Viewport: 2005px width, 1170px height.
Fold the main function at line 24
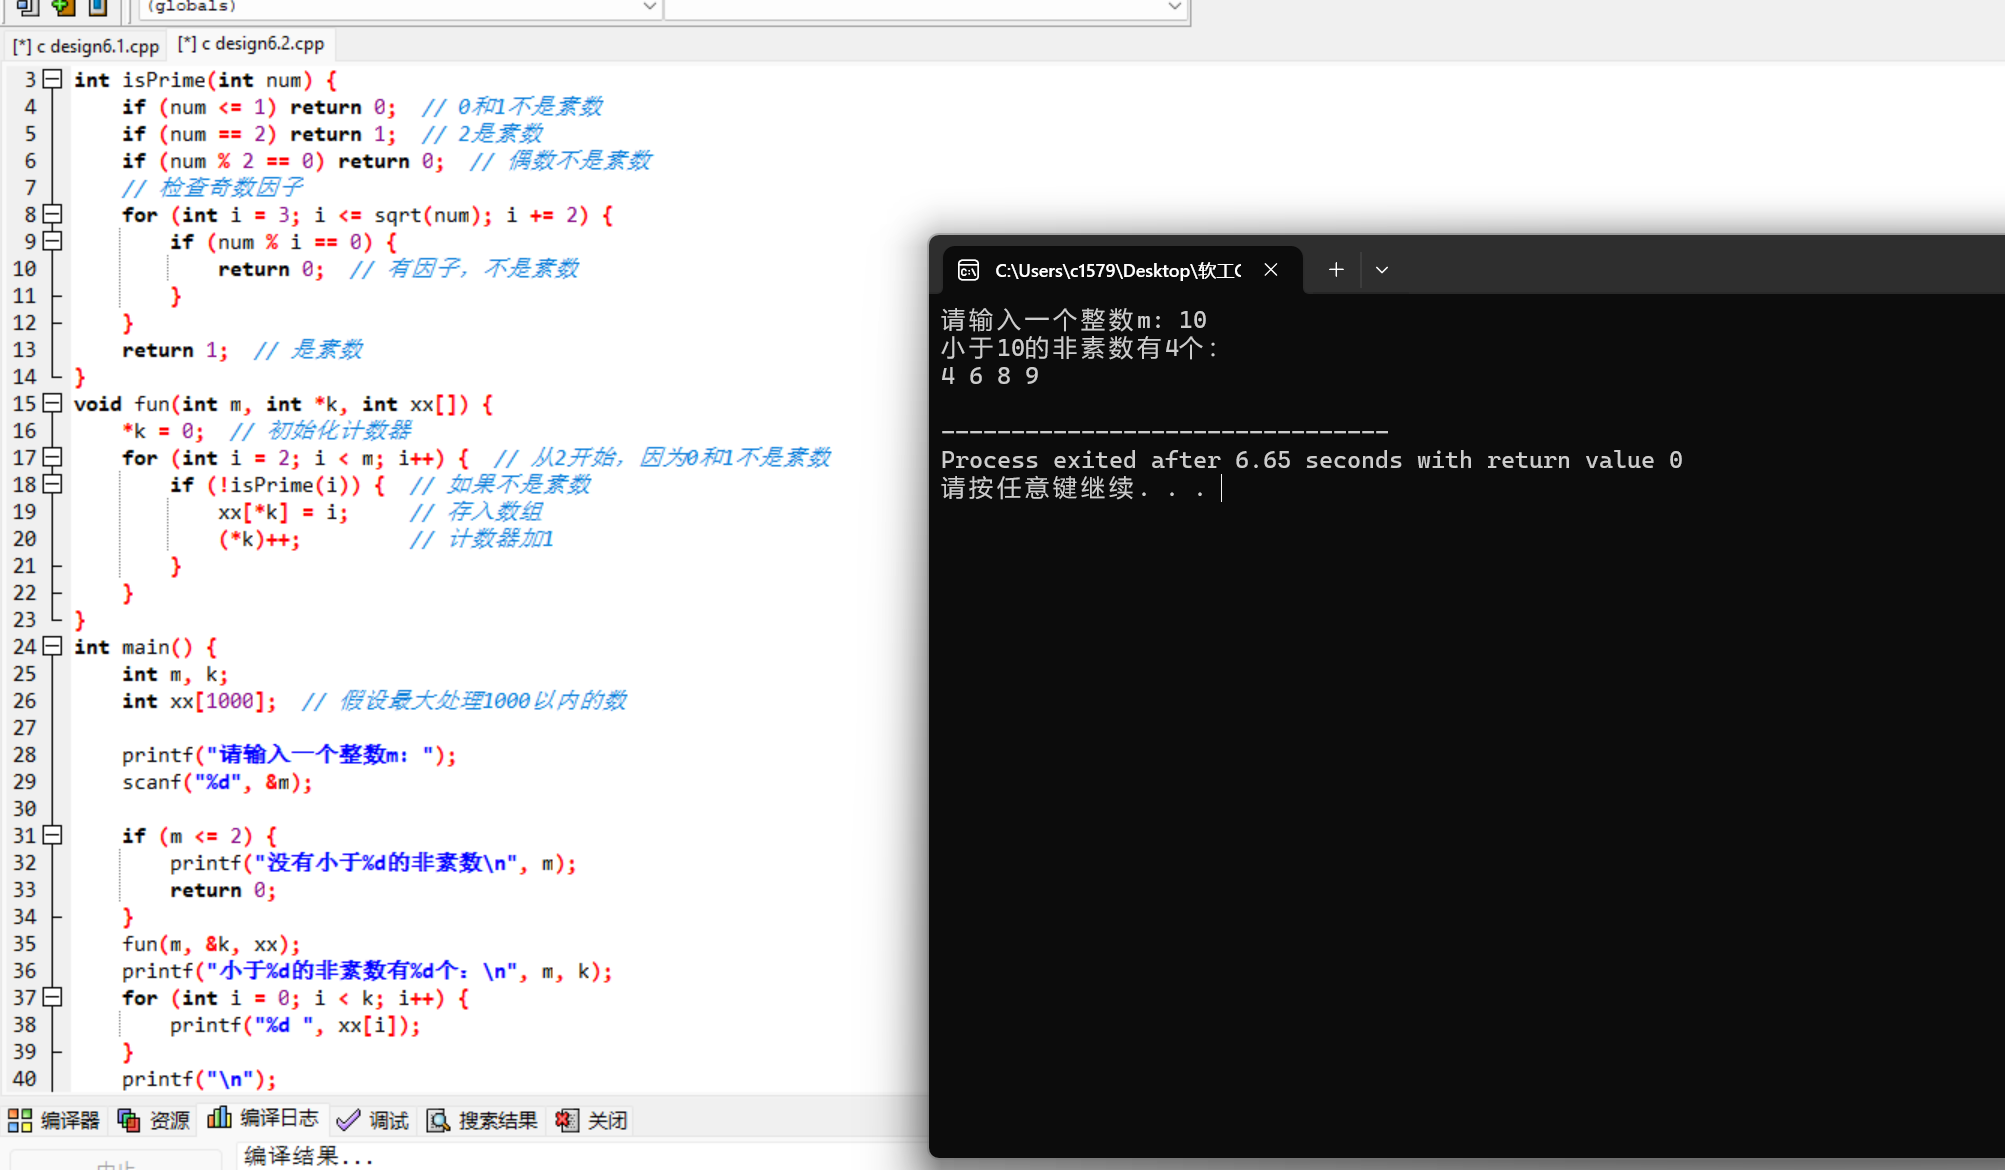point(53,646)
